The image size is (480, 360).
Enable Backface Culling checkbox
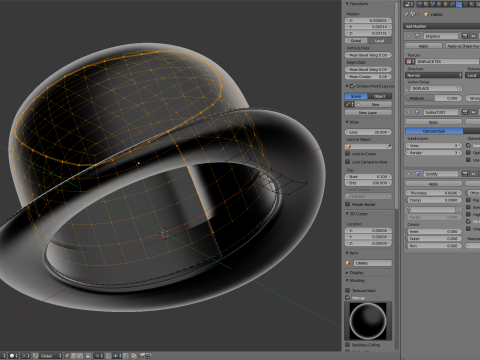[x=348, y=345]
